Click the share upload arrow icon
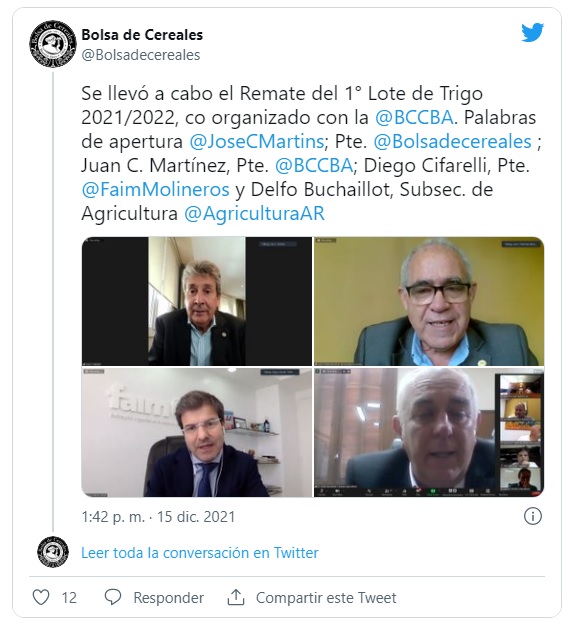Screen dimensions: 571x627 tap(236, 597)
